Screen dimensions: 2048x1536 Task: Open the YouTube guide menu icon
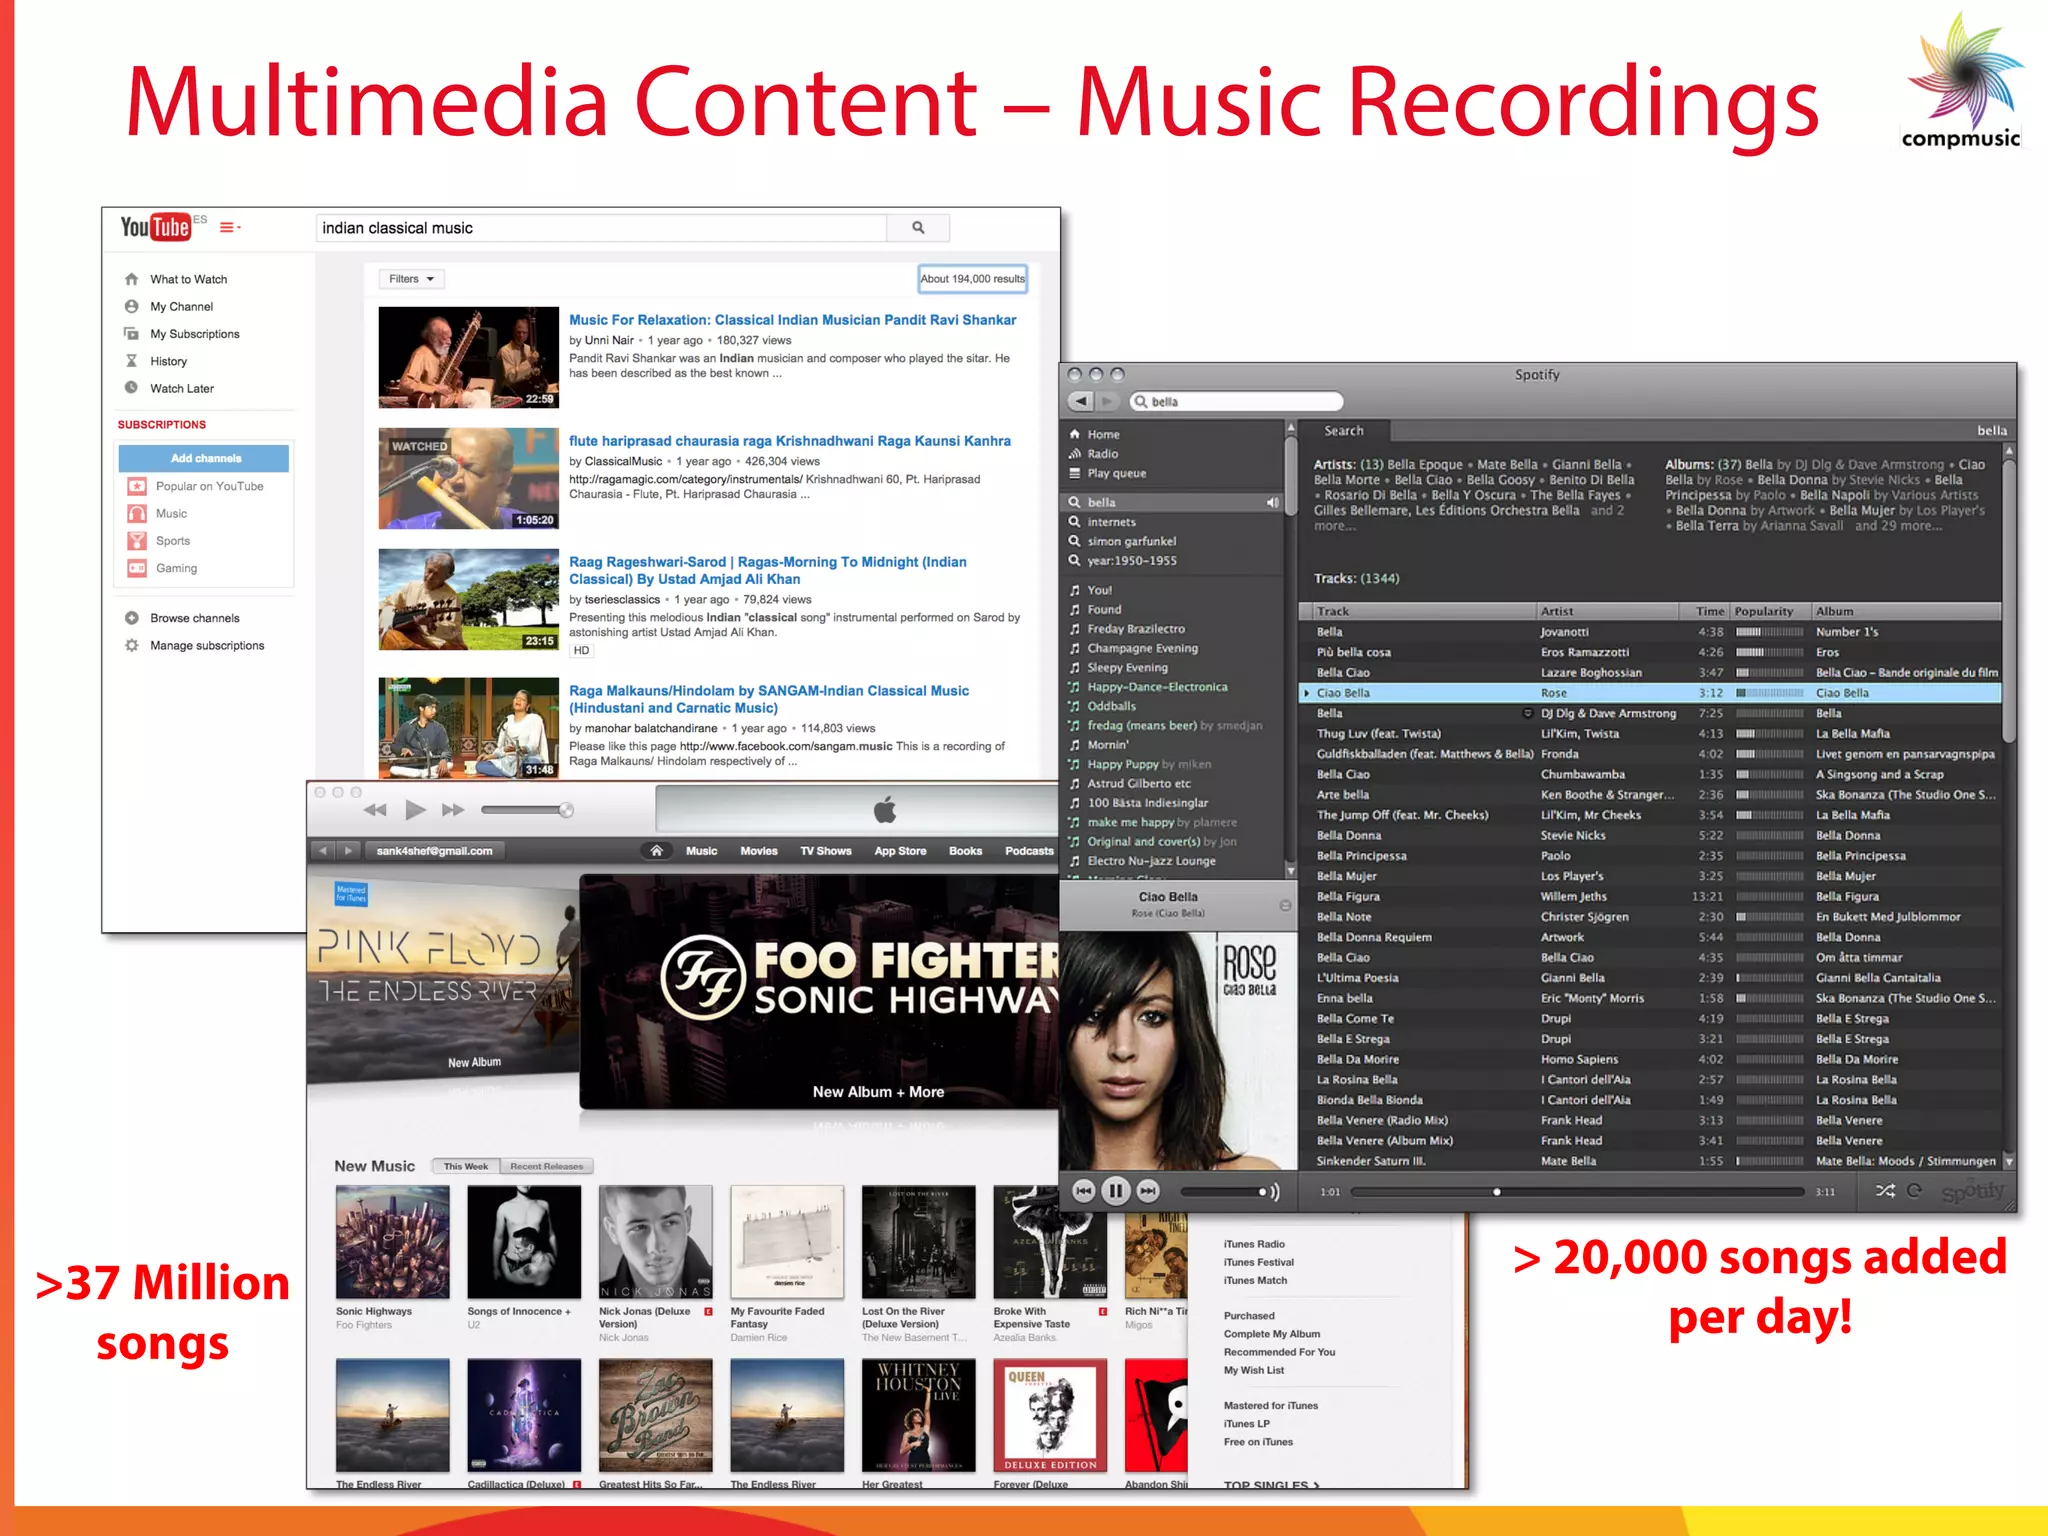(x=229, y=228)
